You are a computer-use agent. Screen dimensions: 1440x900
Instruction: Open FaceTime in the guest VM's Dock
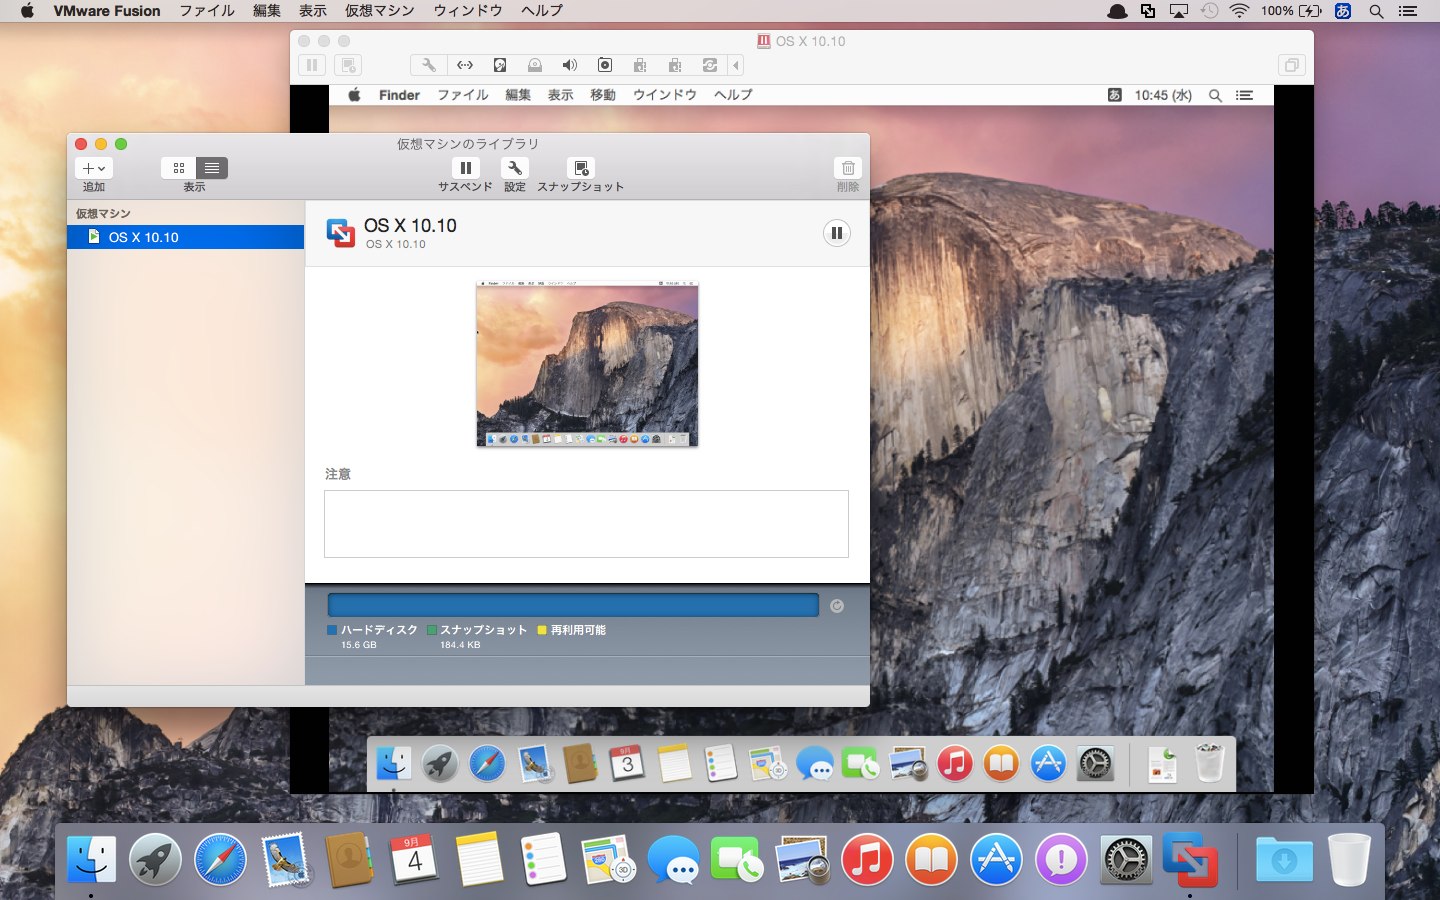[861, 765]
